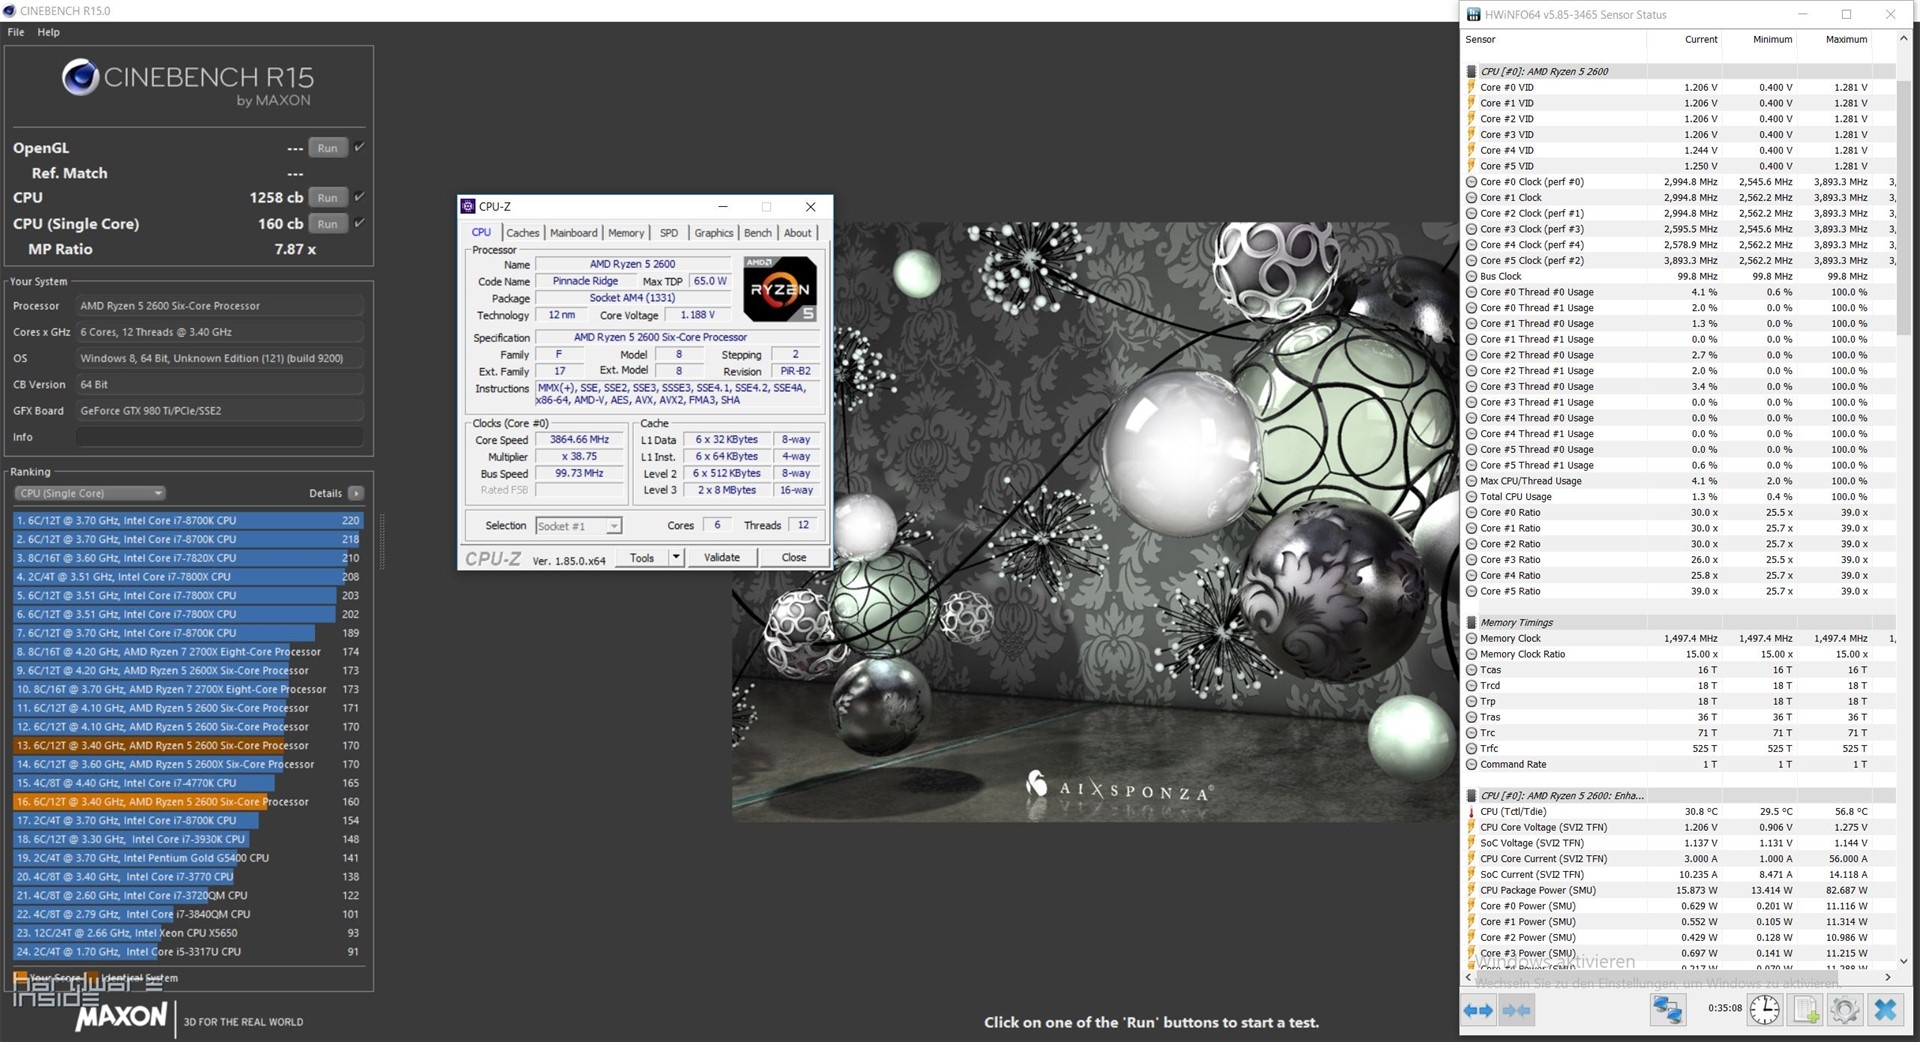This screenshot has height=1042, width=1920.
Task: Click CPU-Z Close button at bottom
Action: coord(794,558)
